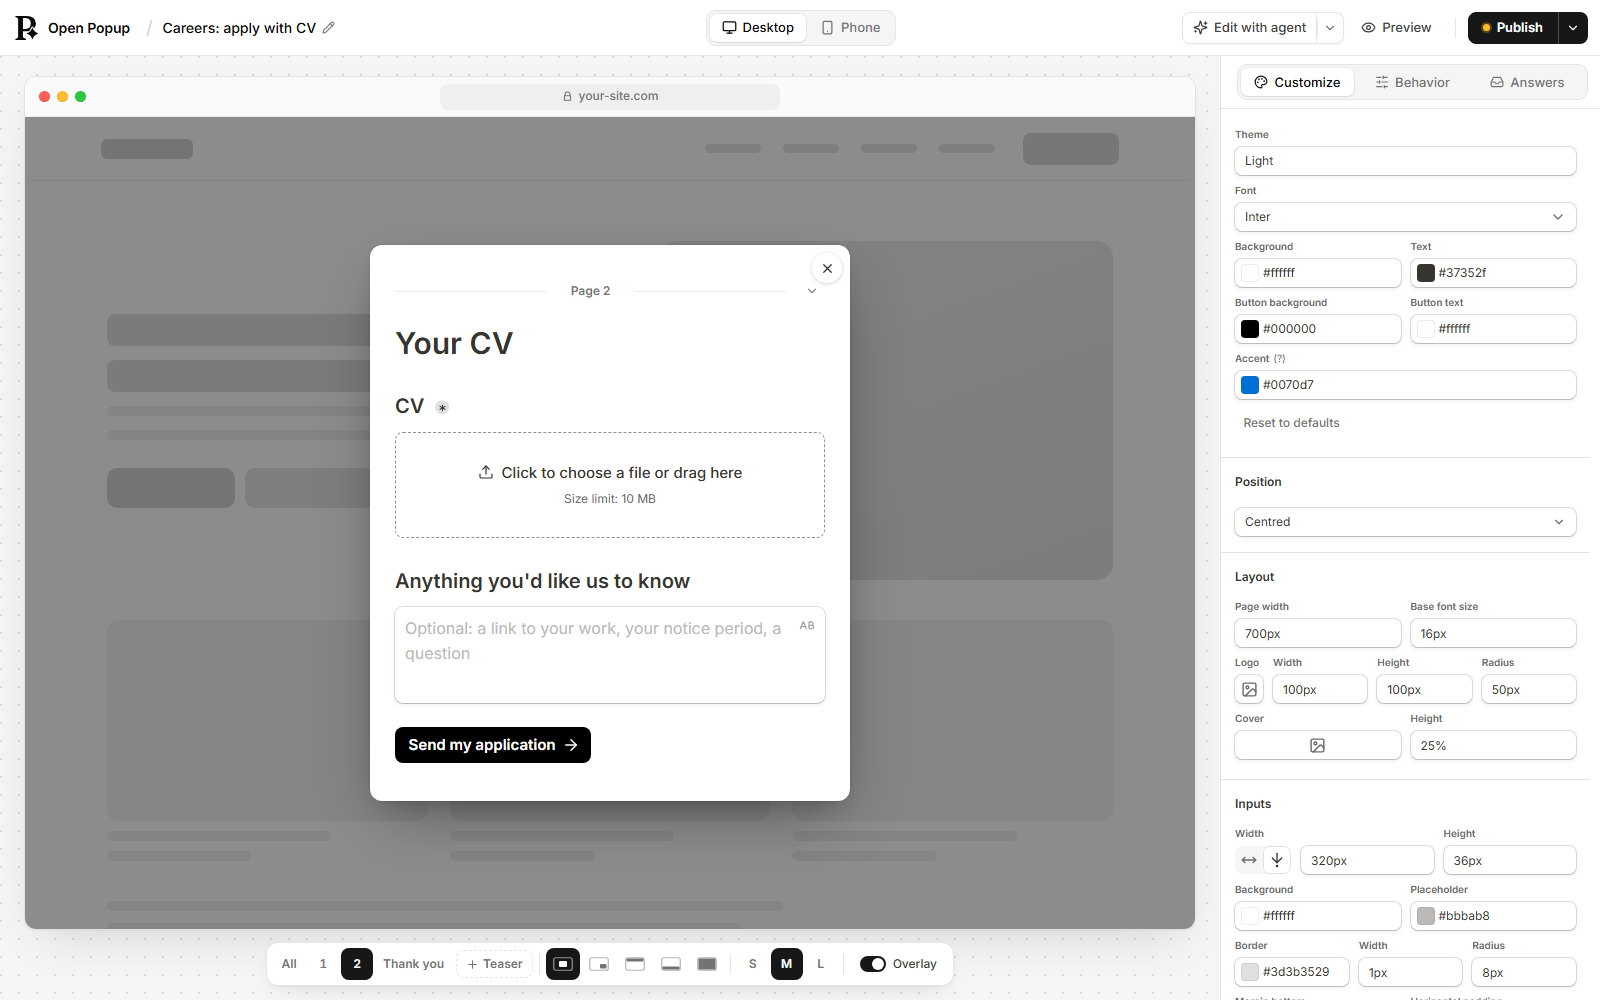The width and height of the screenshot is (1600, 1000).
Task: Open the Edit with agent dropdown arrow
Action: [x=1330, y=28]
